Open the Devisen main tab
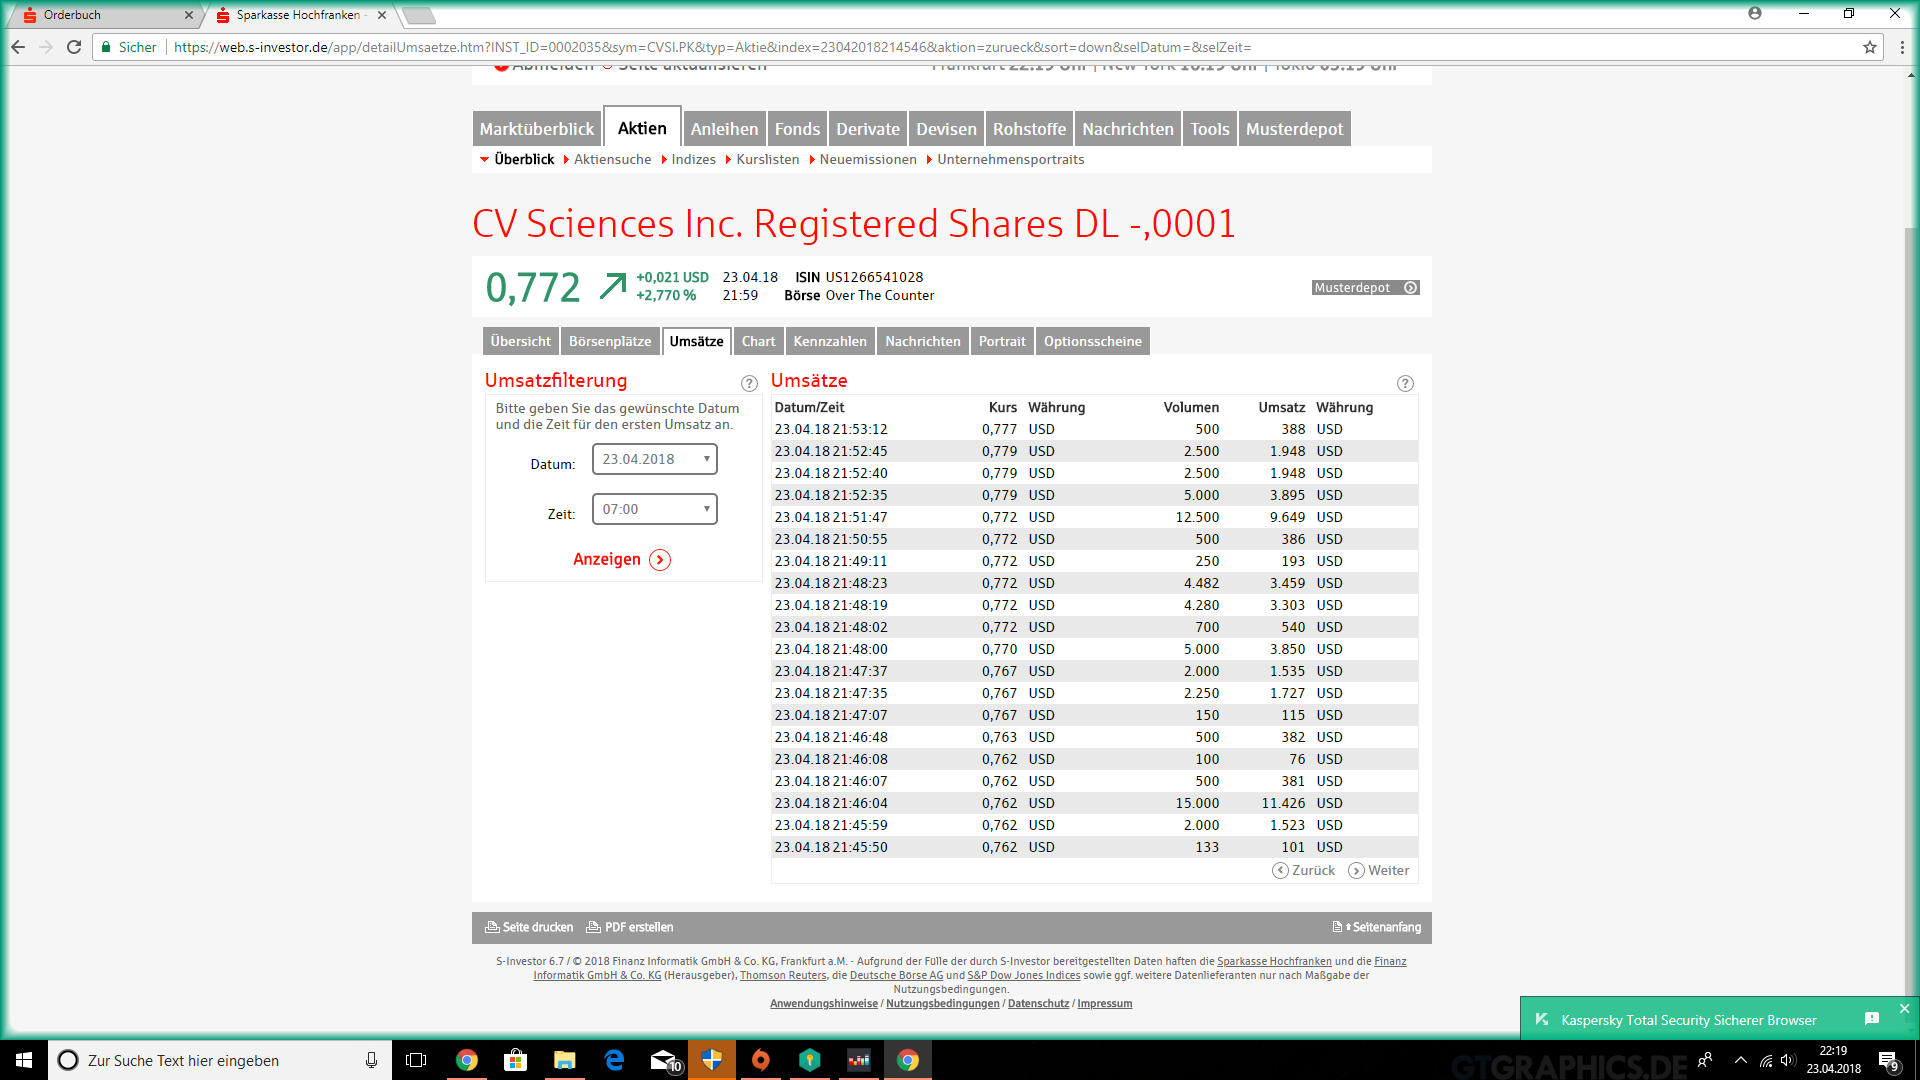The width and height of the screenshot is (1920, 1080). (x=946, y=129)
